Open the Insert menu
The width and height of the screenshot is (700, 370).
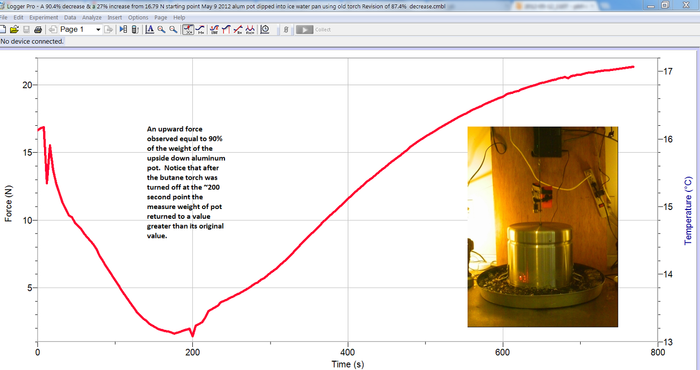click(115, 17)
